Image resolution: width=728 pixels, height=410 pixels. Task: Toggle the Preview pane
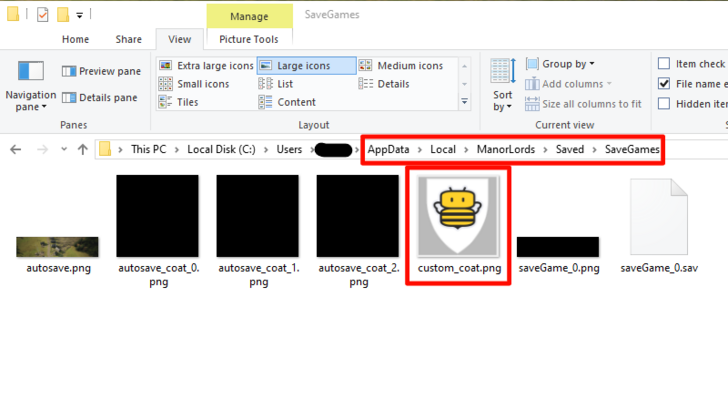pyautogui.click(x=101, y=71)
